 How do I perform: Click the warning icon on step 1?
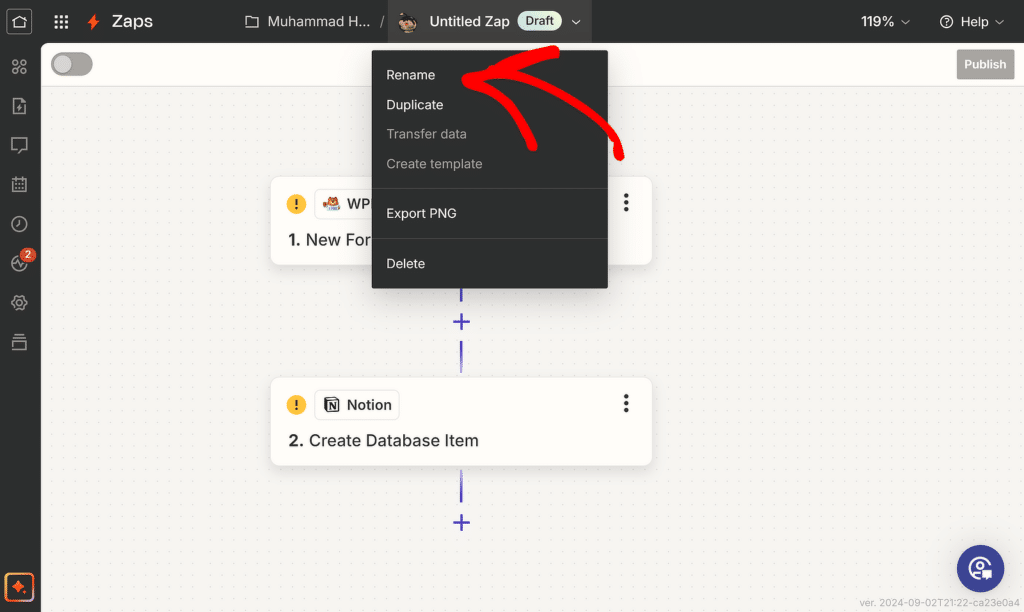click(x=296, y=204)
